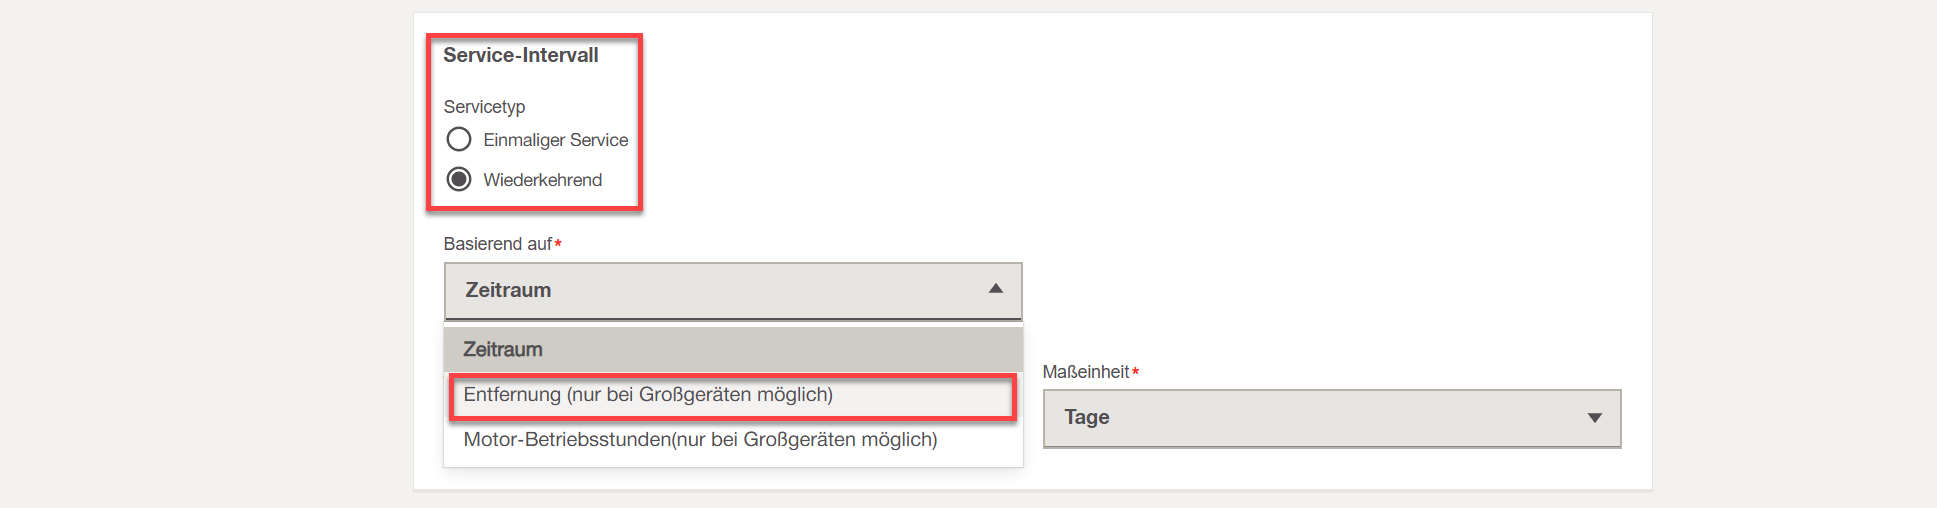
Task: Open the Maßeinheit dropdown showing Tage
Action: 1330,418
